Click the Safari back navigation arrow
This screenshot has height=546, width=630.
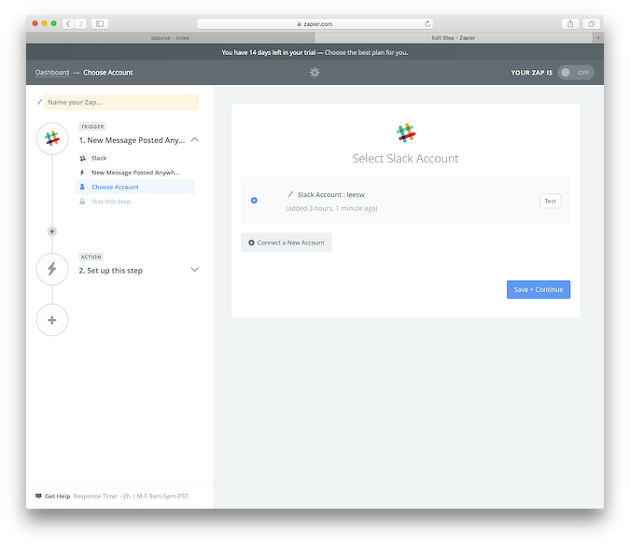pyautogui.click(x=68, y=24)
